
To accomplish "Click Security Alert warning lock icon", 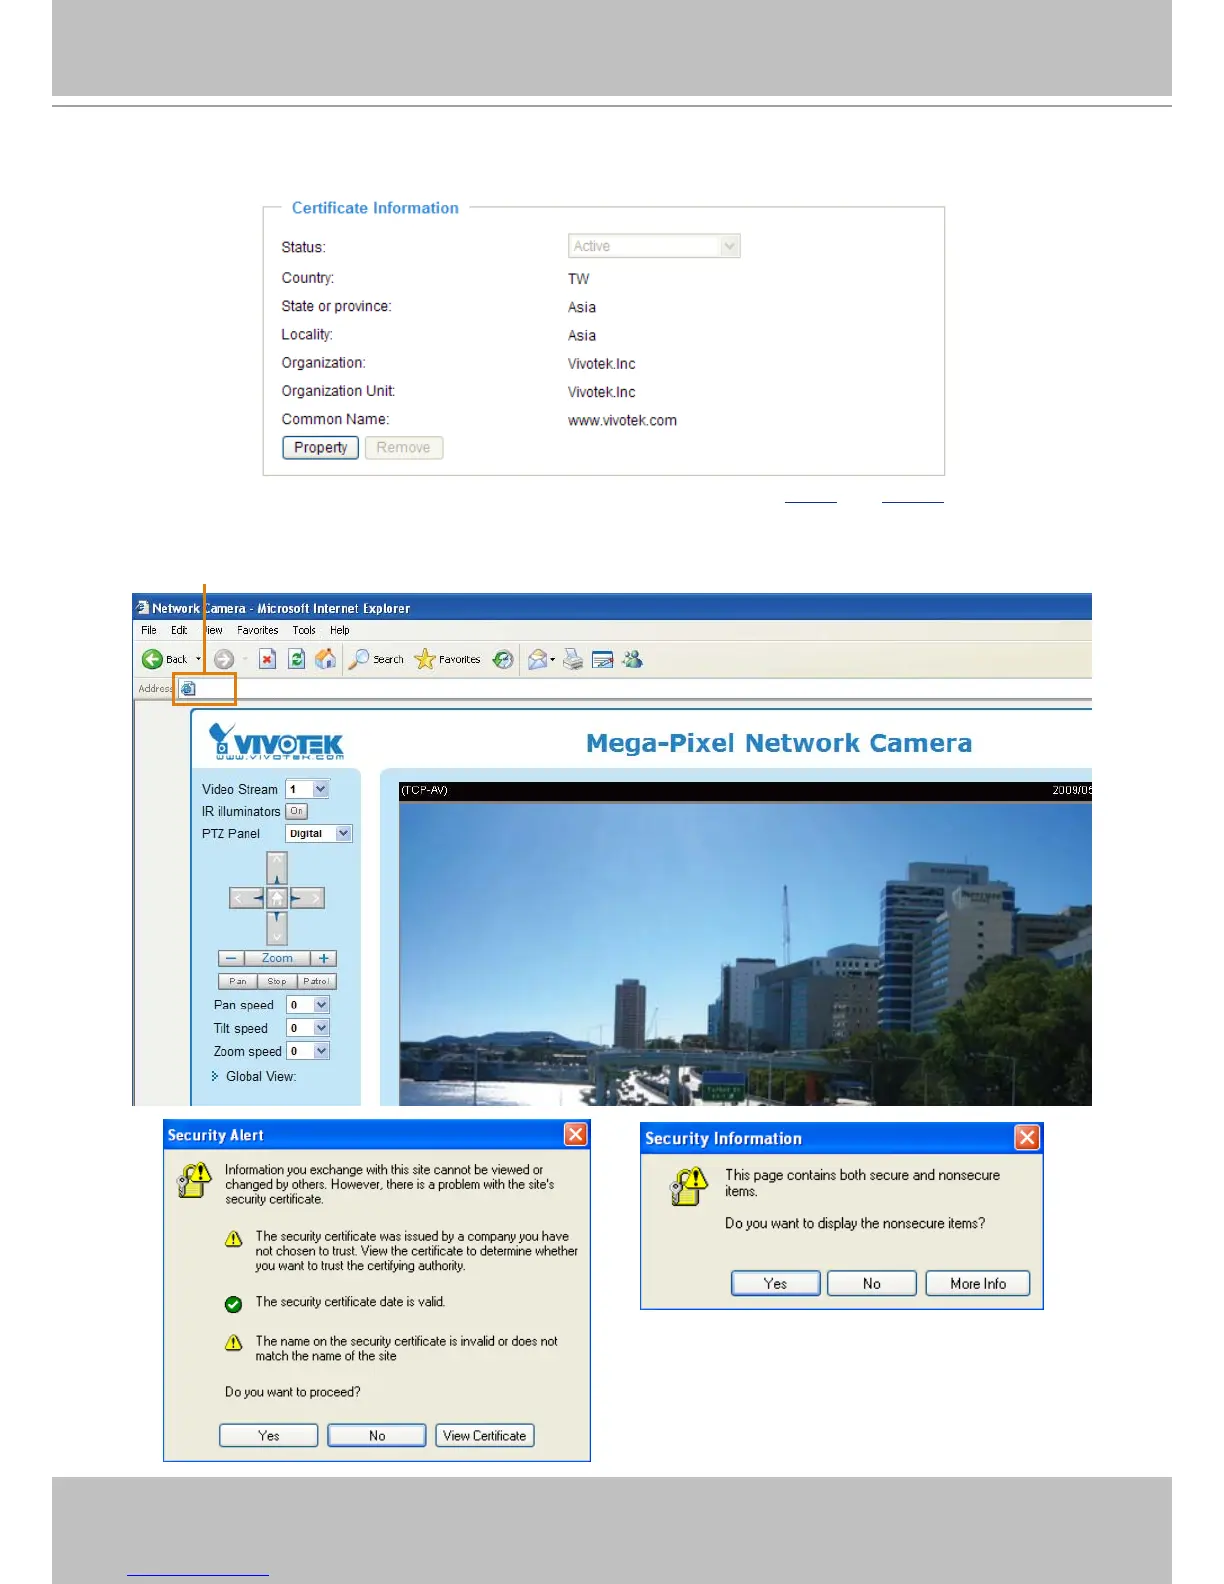I will 195,1180.
